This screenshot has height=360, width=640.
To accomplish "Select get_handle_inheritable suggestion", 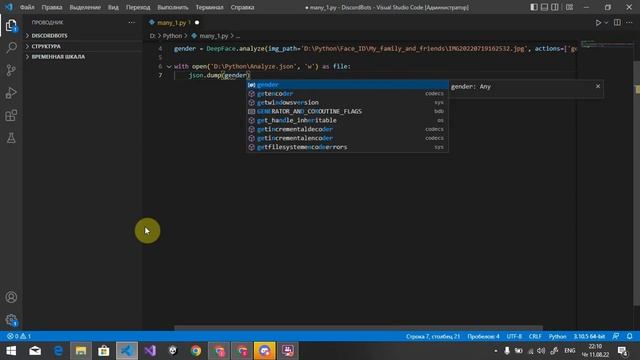I will click(347, 120).
